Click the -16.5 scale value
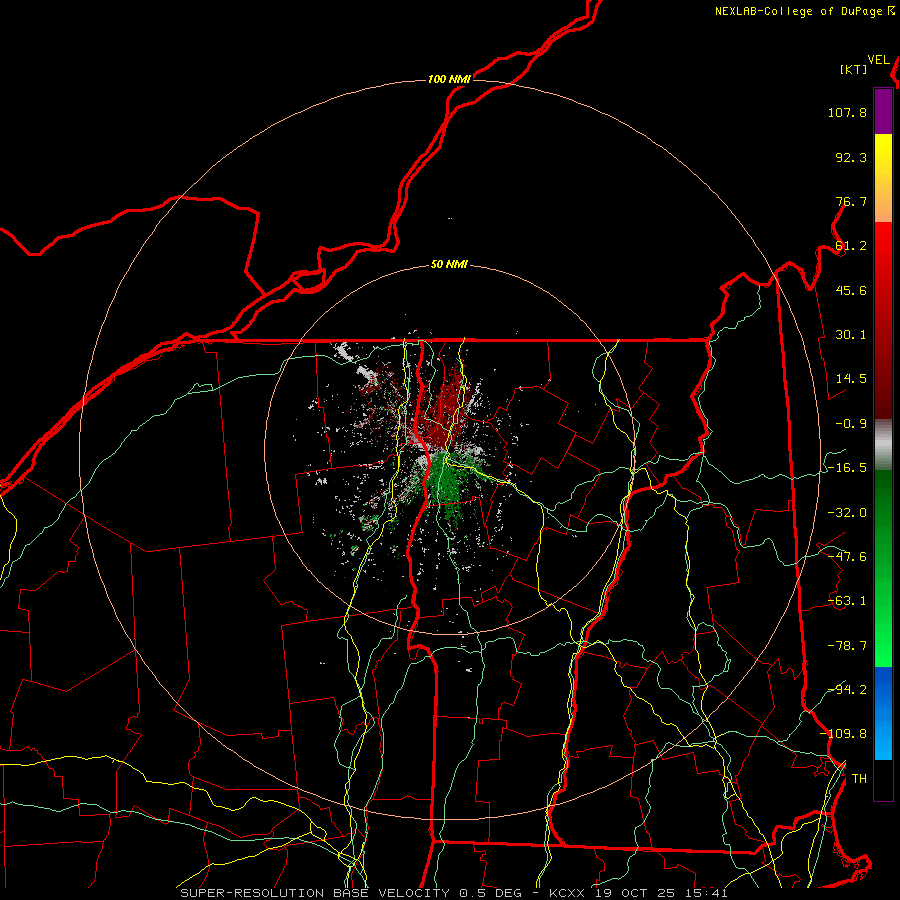Image resolution: width=900 pixels, height=900 pixels. [x=847, y=468]
